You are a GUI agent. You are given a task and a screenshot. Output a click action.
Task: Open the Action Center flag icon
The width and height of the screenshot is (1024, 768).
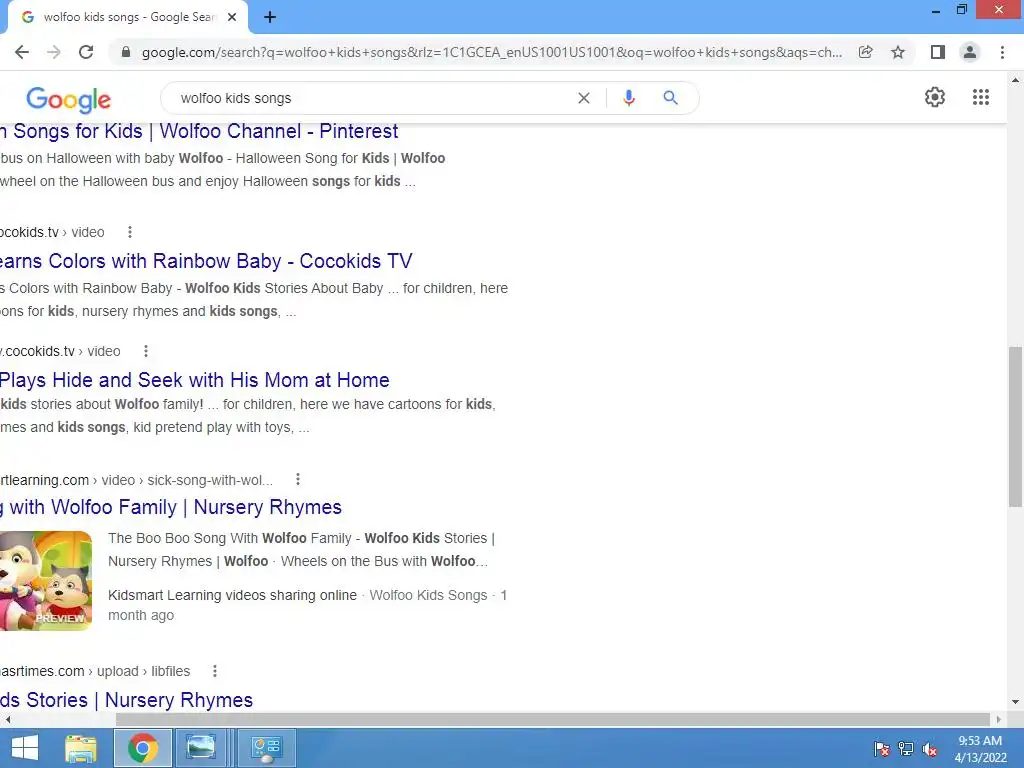tap(881, 748)
